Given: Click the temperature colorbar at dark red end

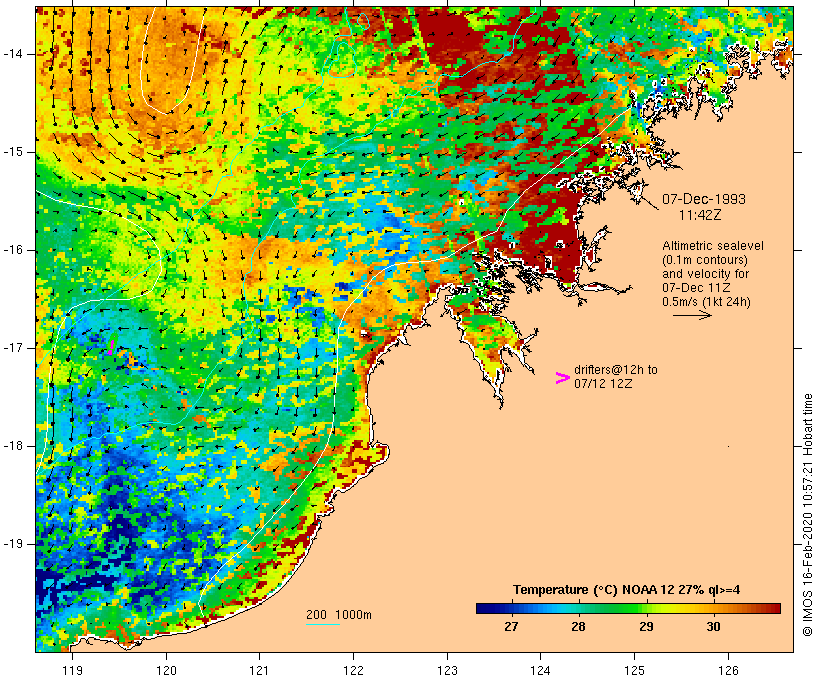Looking at the screenshot, I should point(773,608).
